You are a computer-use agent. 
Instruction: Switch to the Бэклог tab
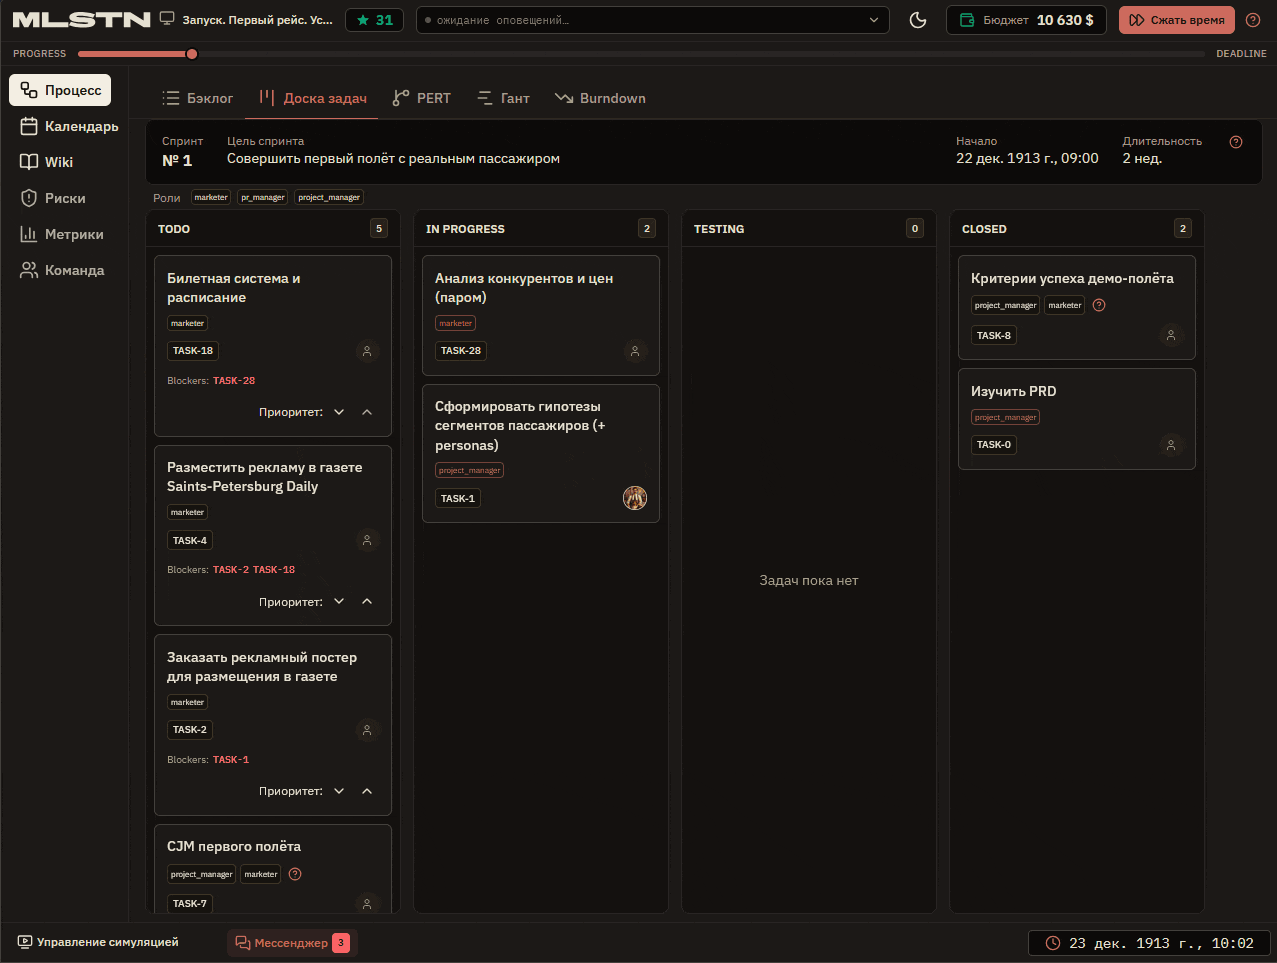pyautogui.click(x=198, y=98)
